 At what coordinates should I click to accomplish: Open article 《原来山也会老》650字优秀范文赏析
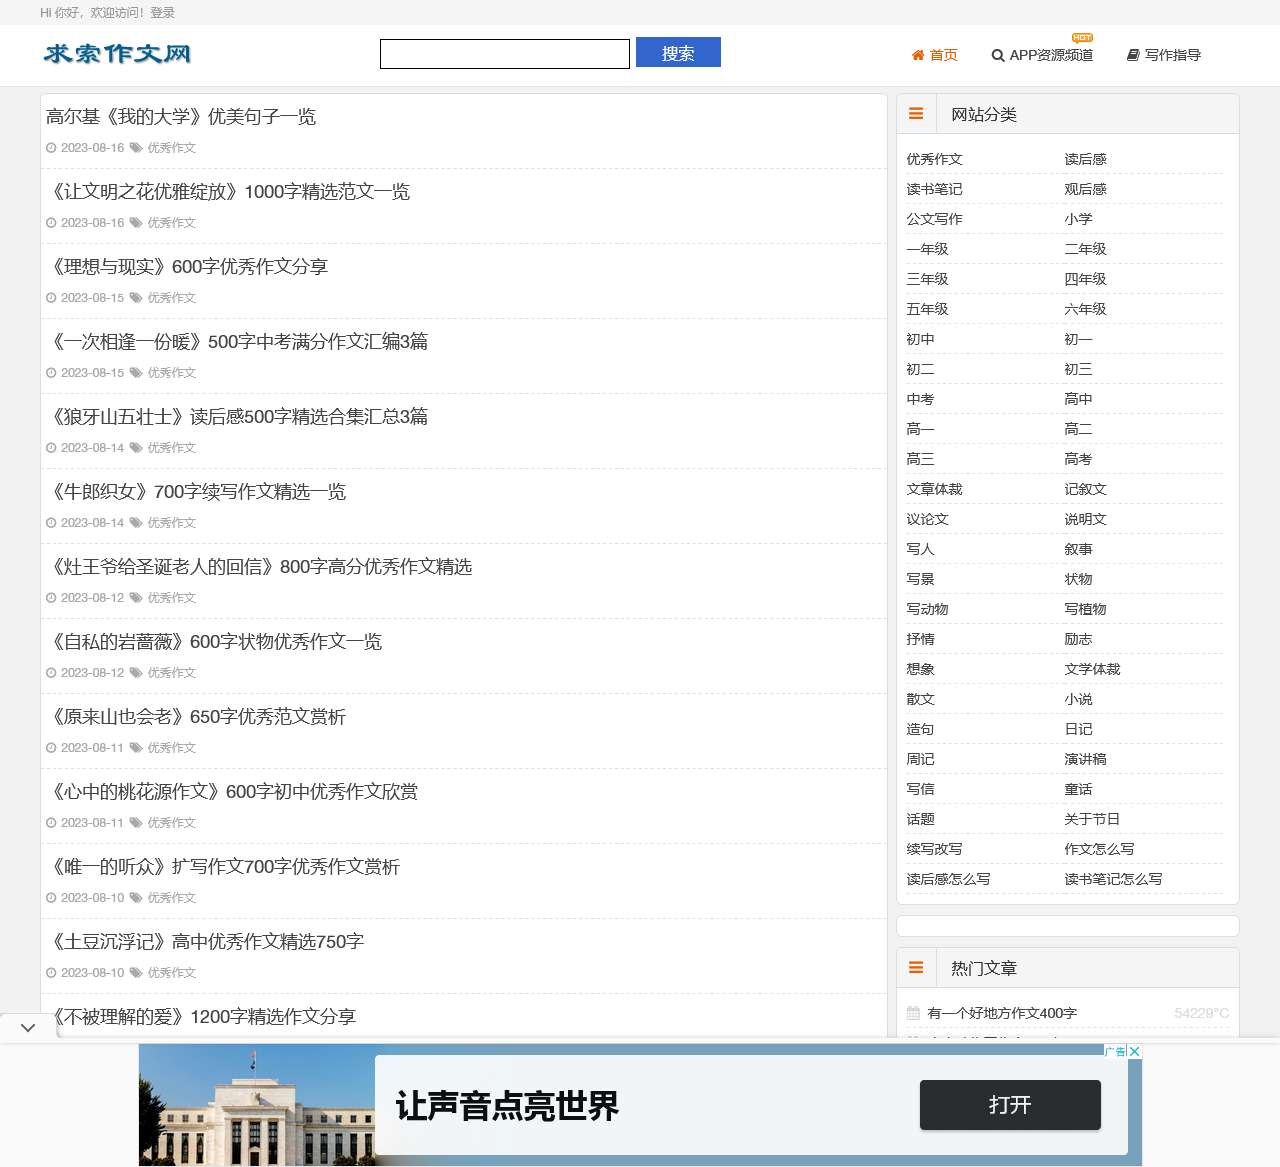(196, 717)
